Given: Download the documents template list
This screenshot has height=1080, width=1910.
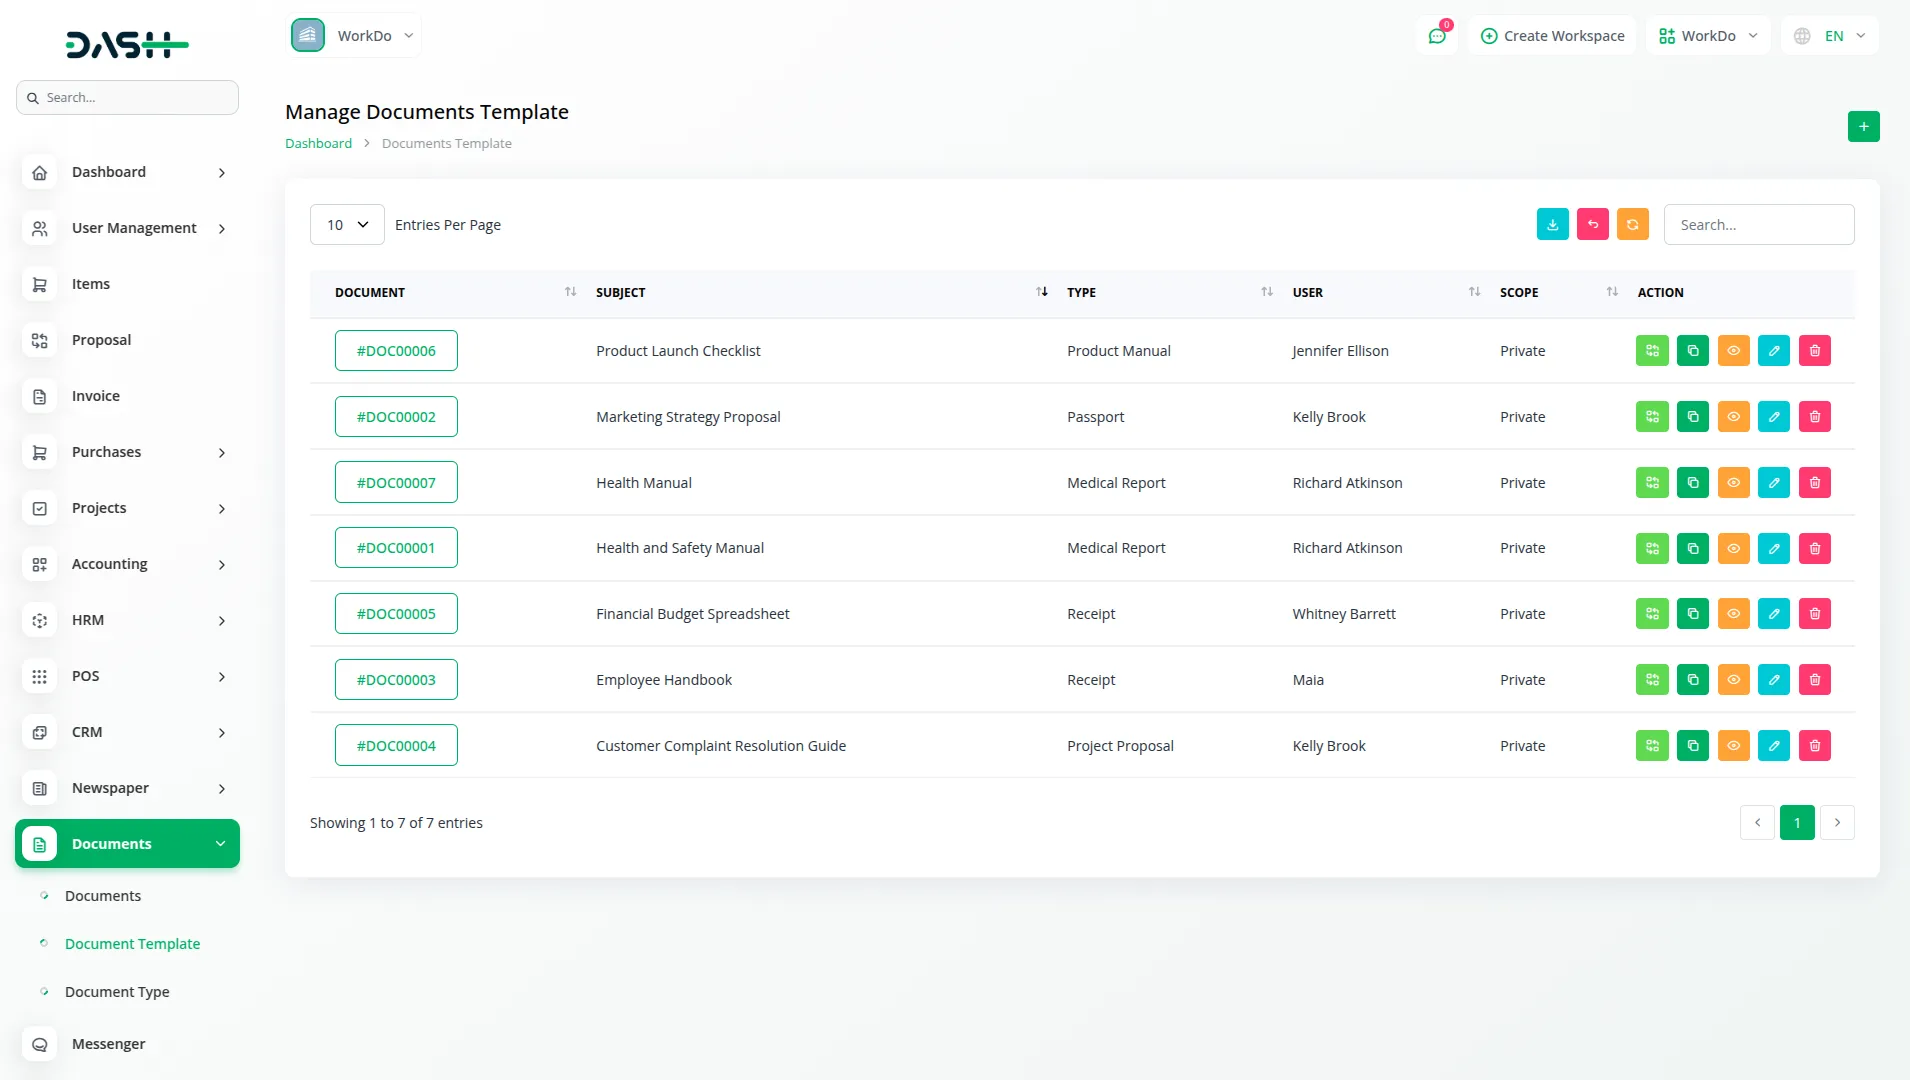Looking at the screenshot, I should (1552, 224).
